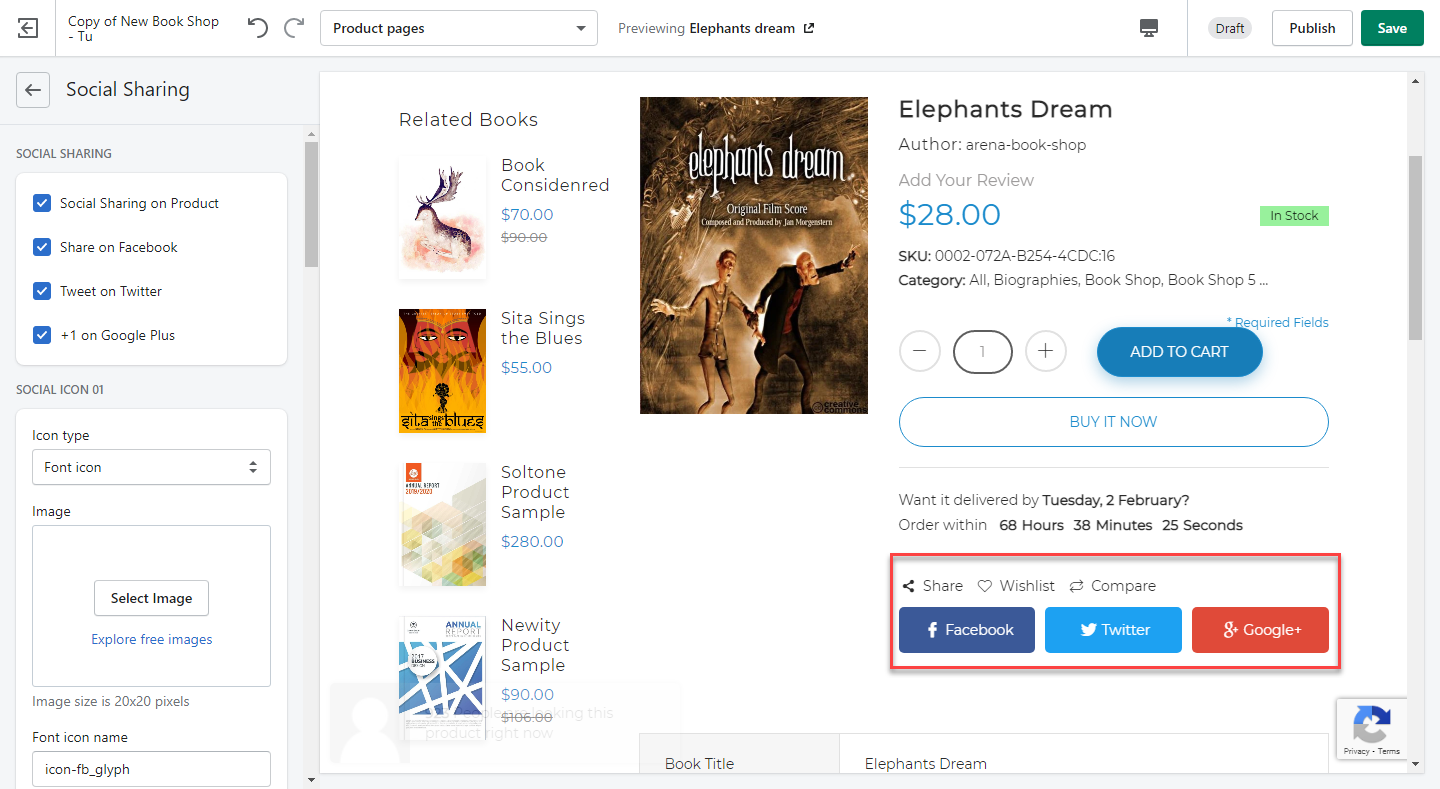The height and width of the screenshot is (789, 1440).
Task: Decrease quantity with minus button
Action: pos(920,351)
